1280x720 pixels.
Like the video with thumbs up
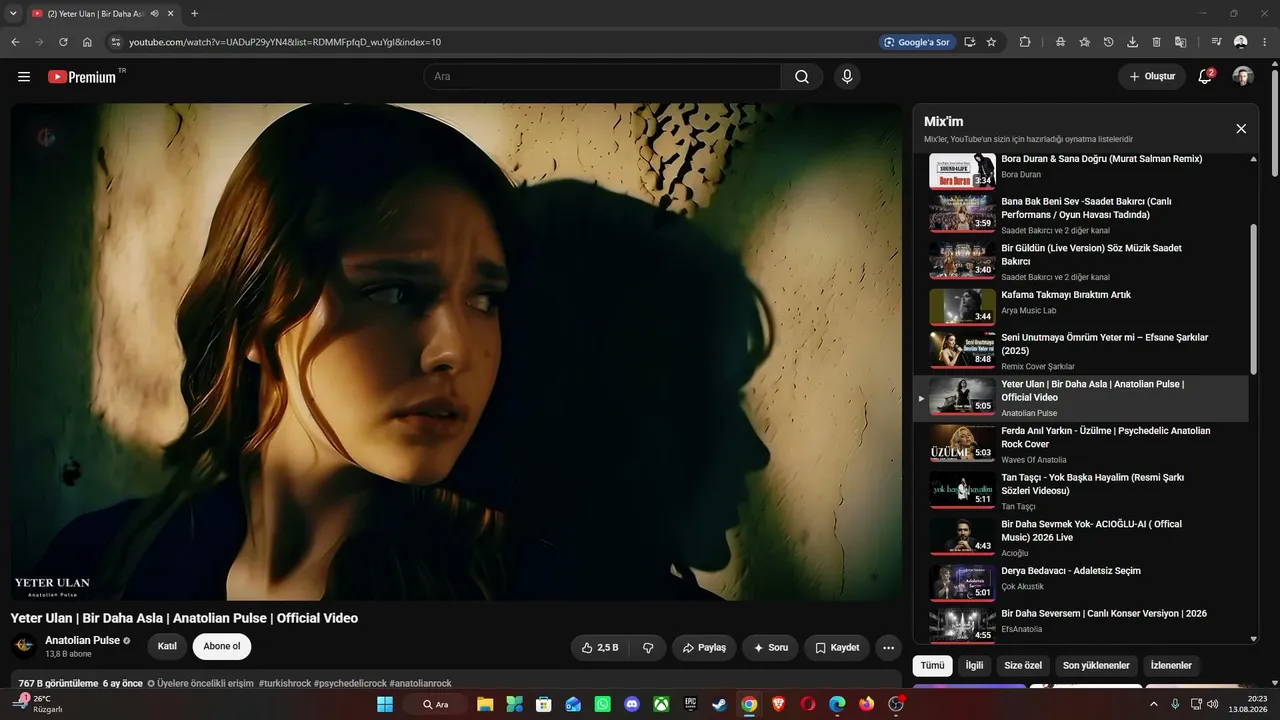600,648
